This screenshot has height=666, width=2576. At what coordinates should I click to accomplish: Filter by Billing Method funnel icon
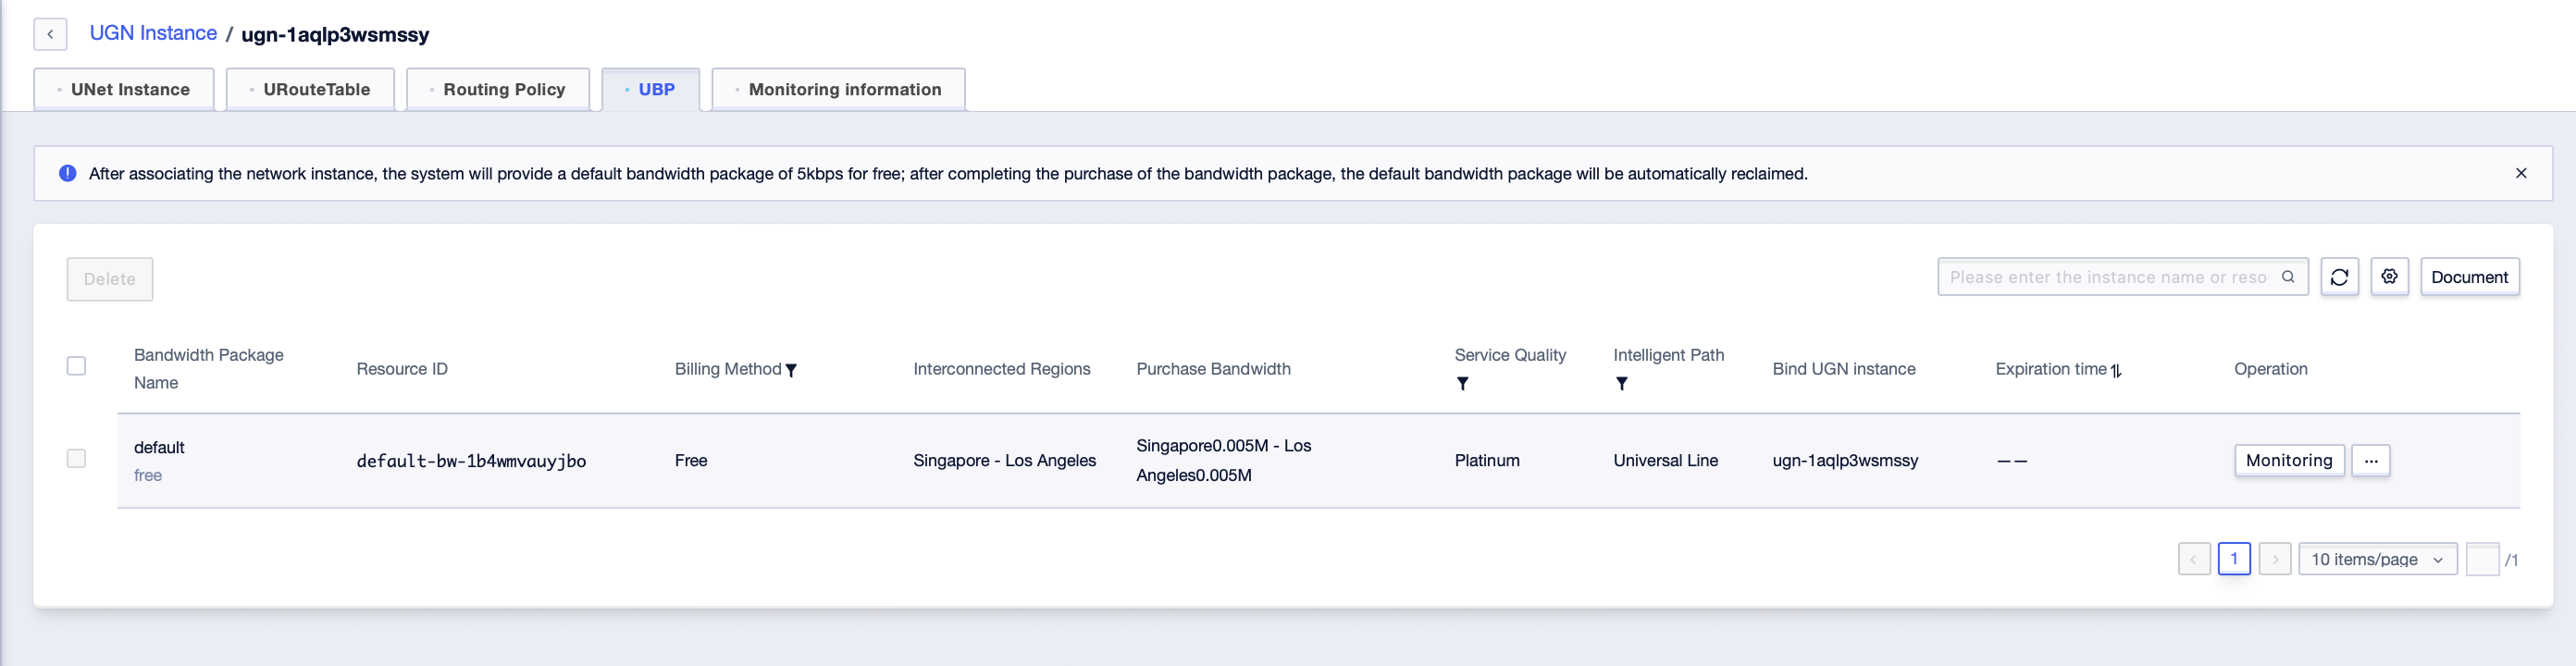coord(791,370)
